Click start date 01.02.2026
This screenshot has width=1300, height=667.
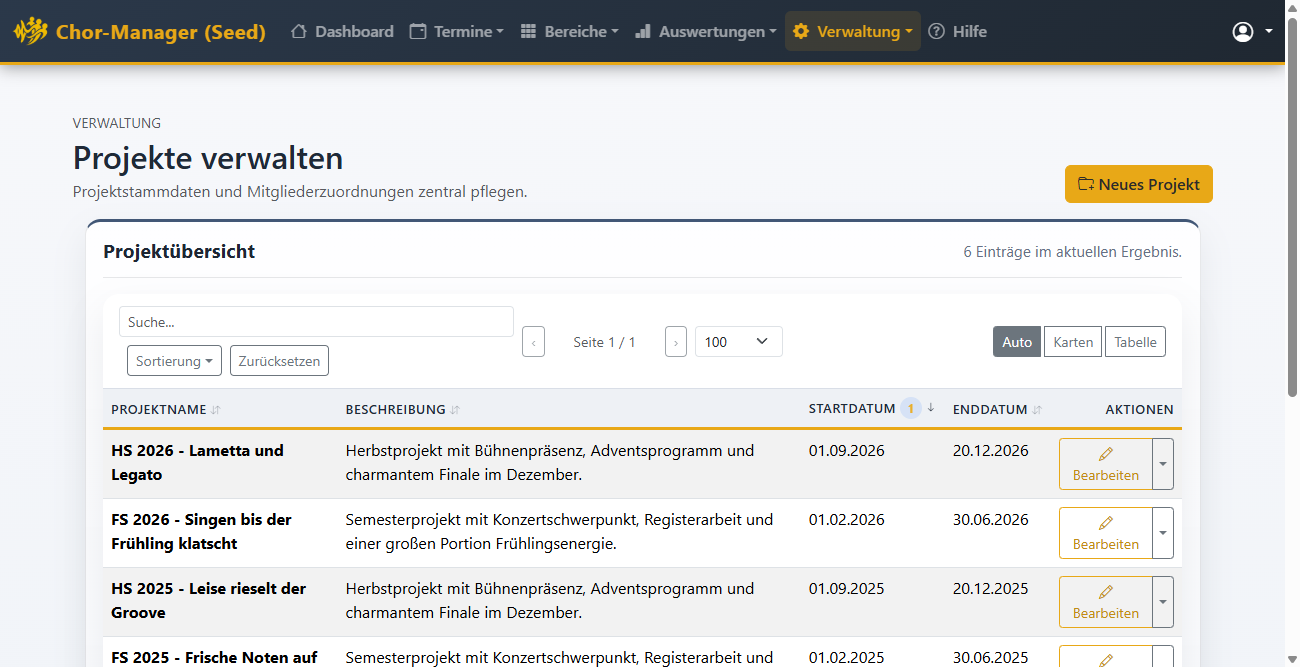(x=847, y=519)
